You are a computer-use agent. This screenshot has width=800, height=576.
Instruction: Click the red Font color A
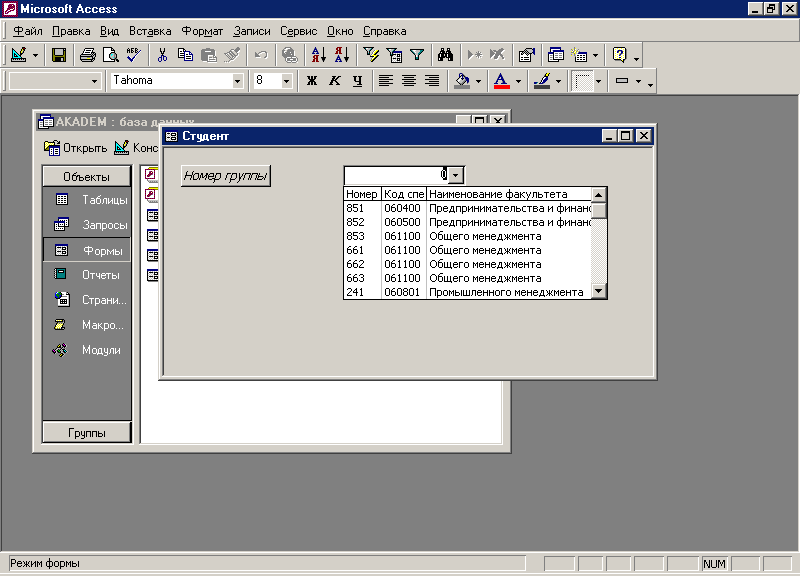[x=502, y=81]
